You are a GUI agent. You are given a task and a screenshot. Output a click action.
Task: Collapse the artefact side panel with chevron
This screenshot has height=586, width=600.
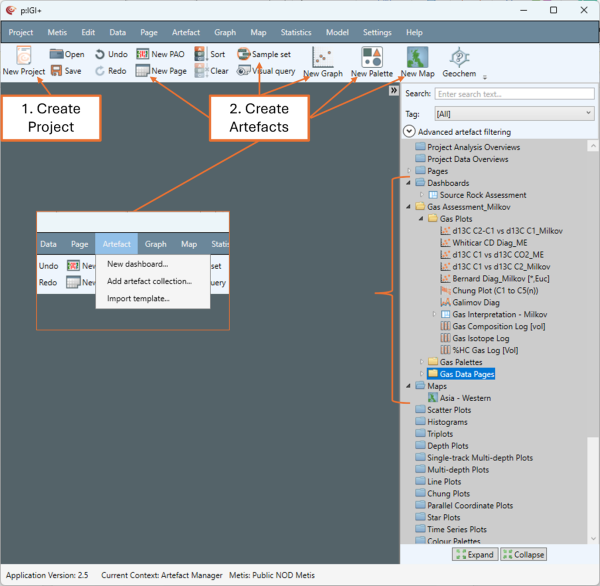394,90
